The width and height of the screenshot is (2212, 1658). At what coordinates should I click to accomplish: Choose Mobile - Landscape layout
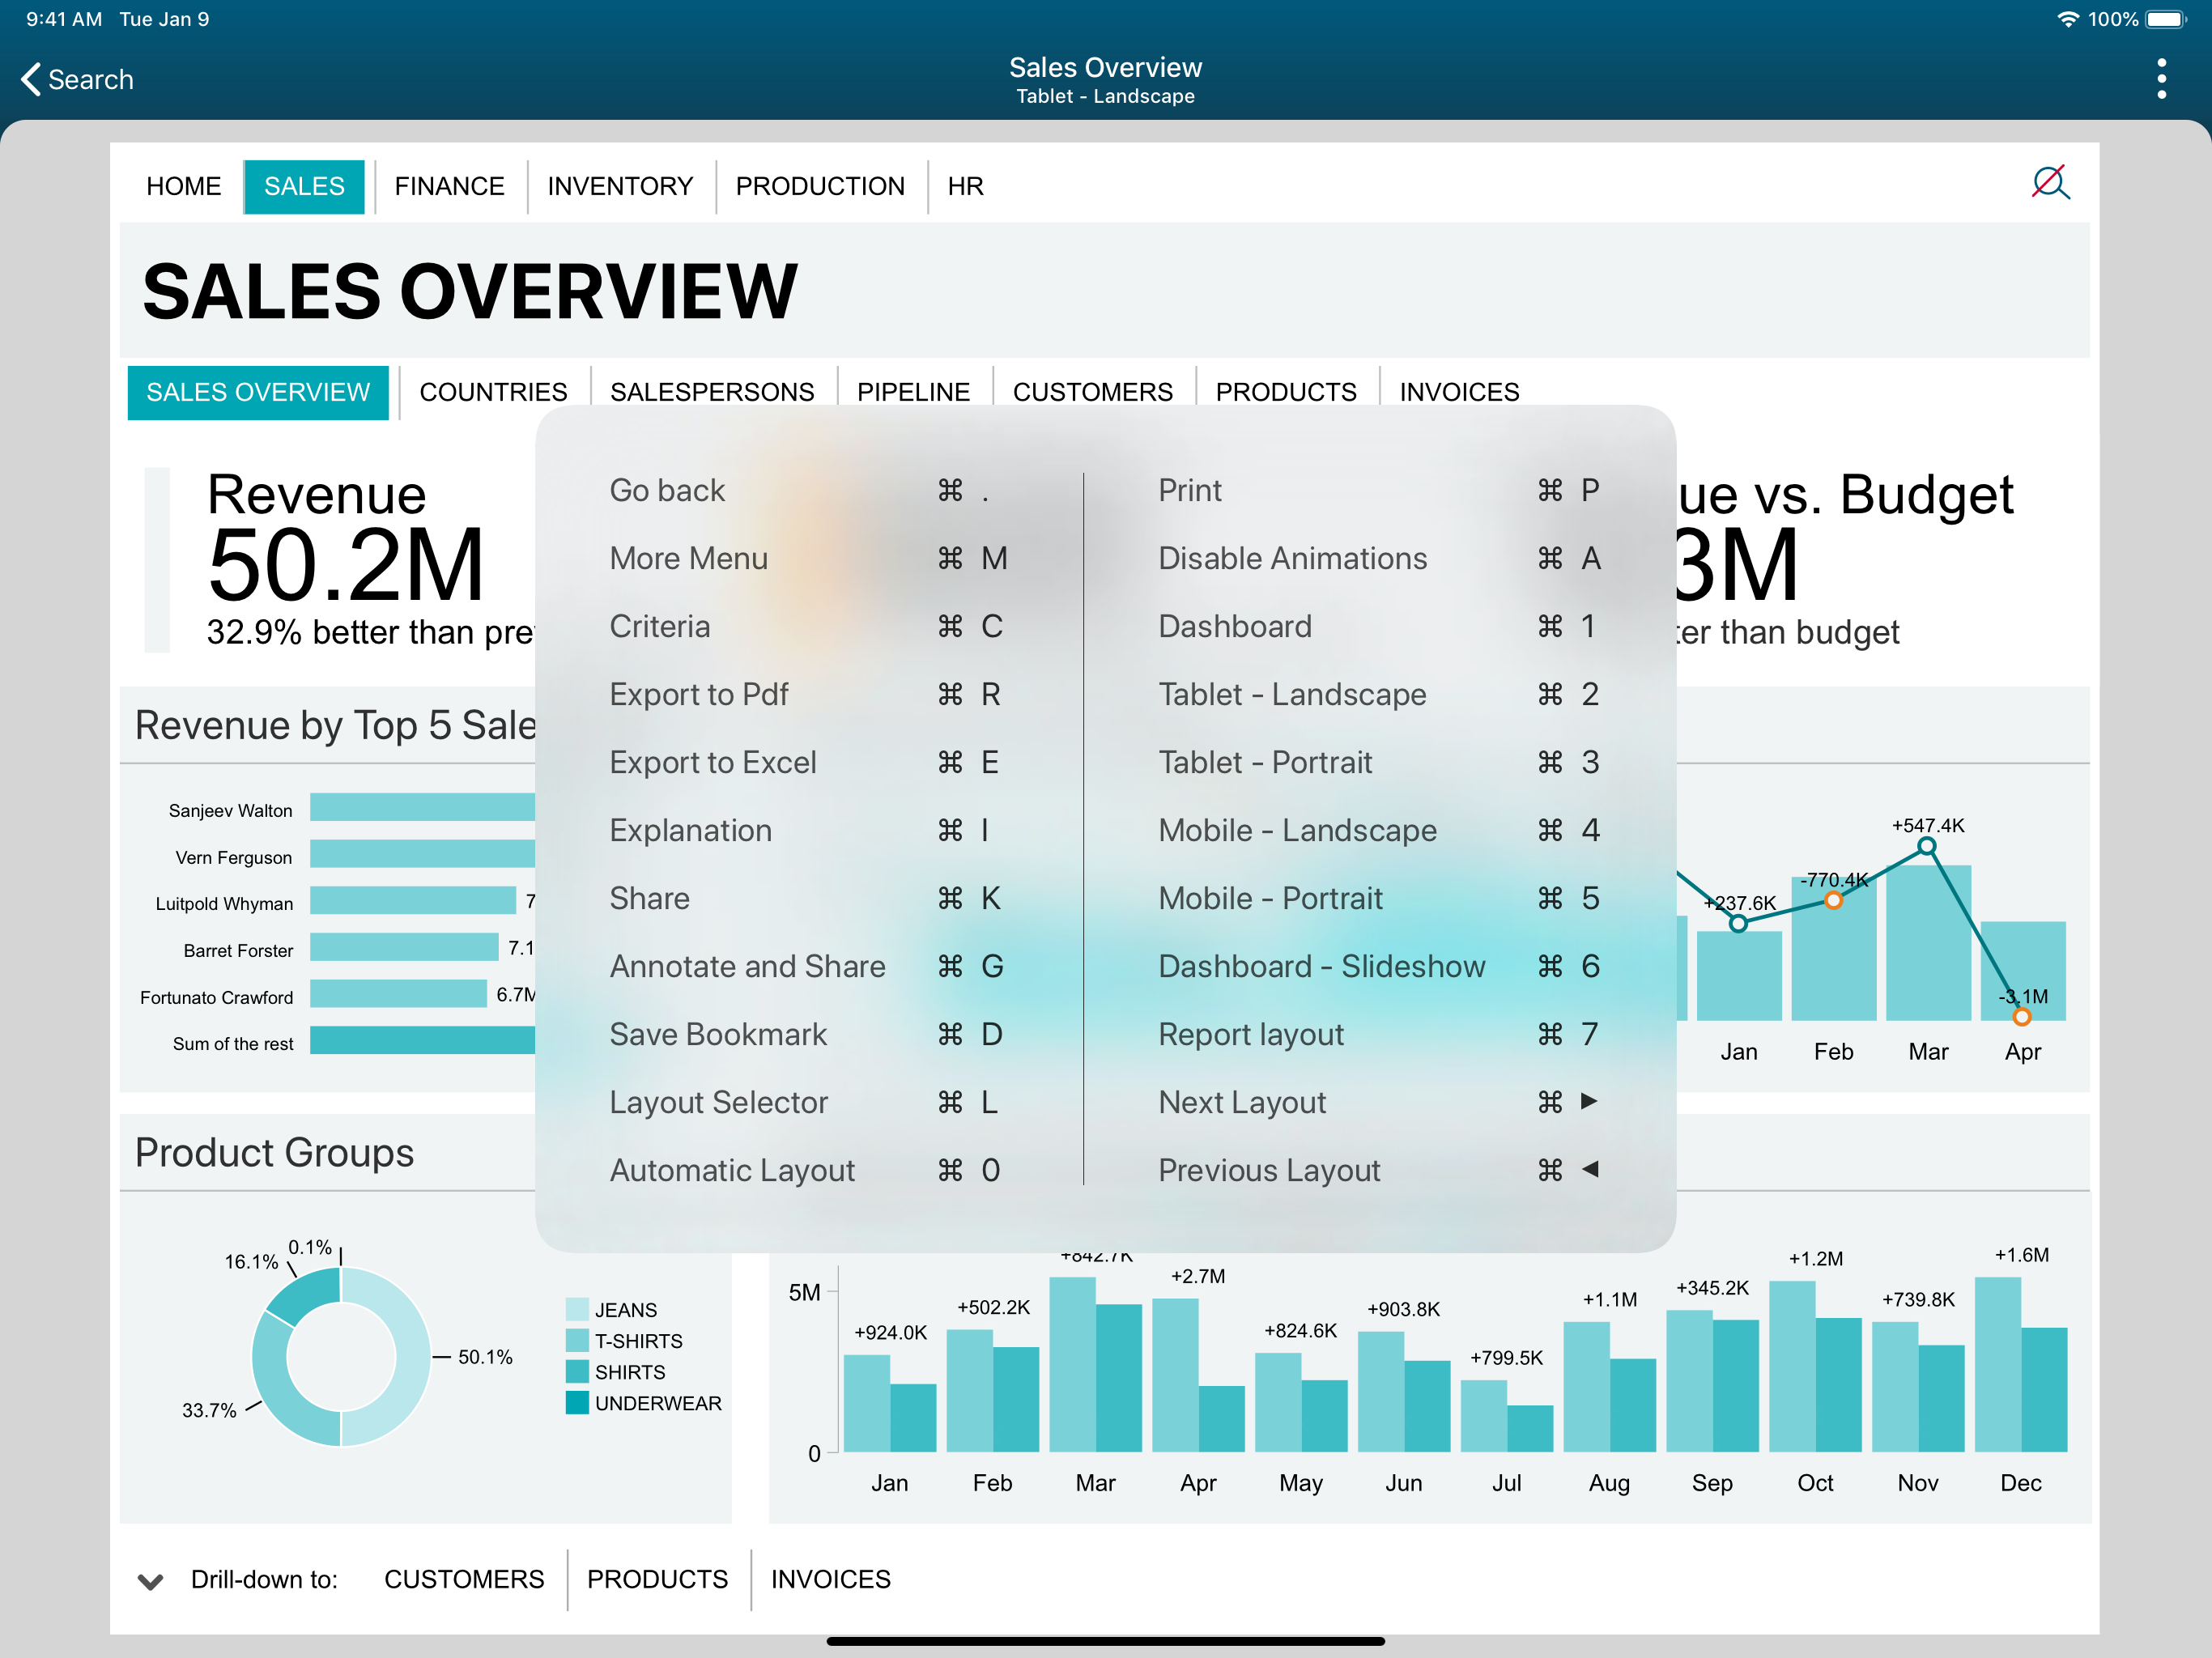click(x=1379, y=830)
